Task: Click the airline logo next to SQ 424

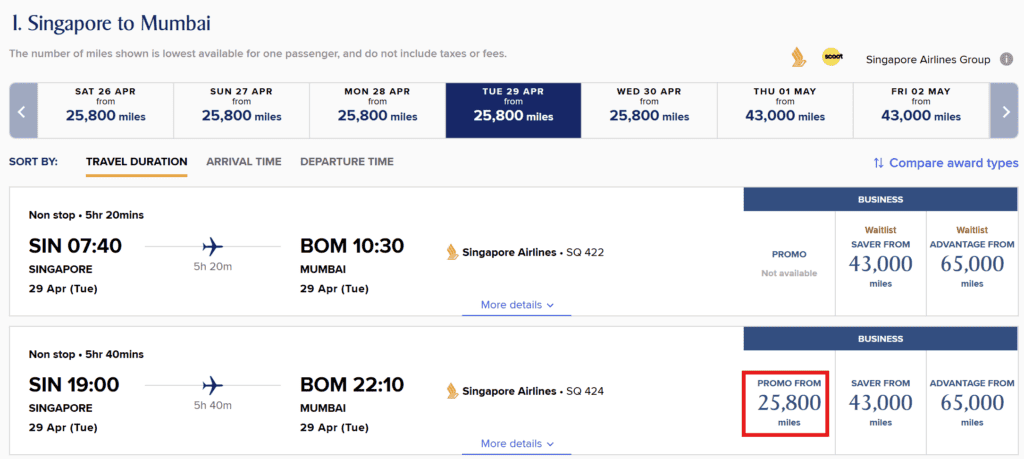Action: pos(452,391)
